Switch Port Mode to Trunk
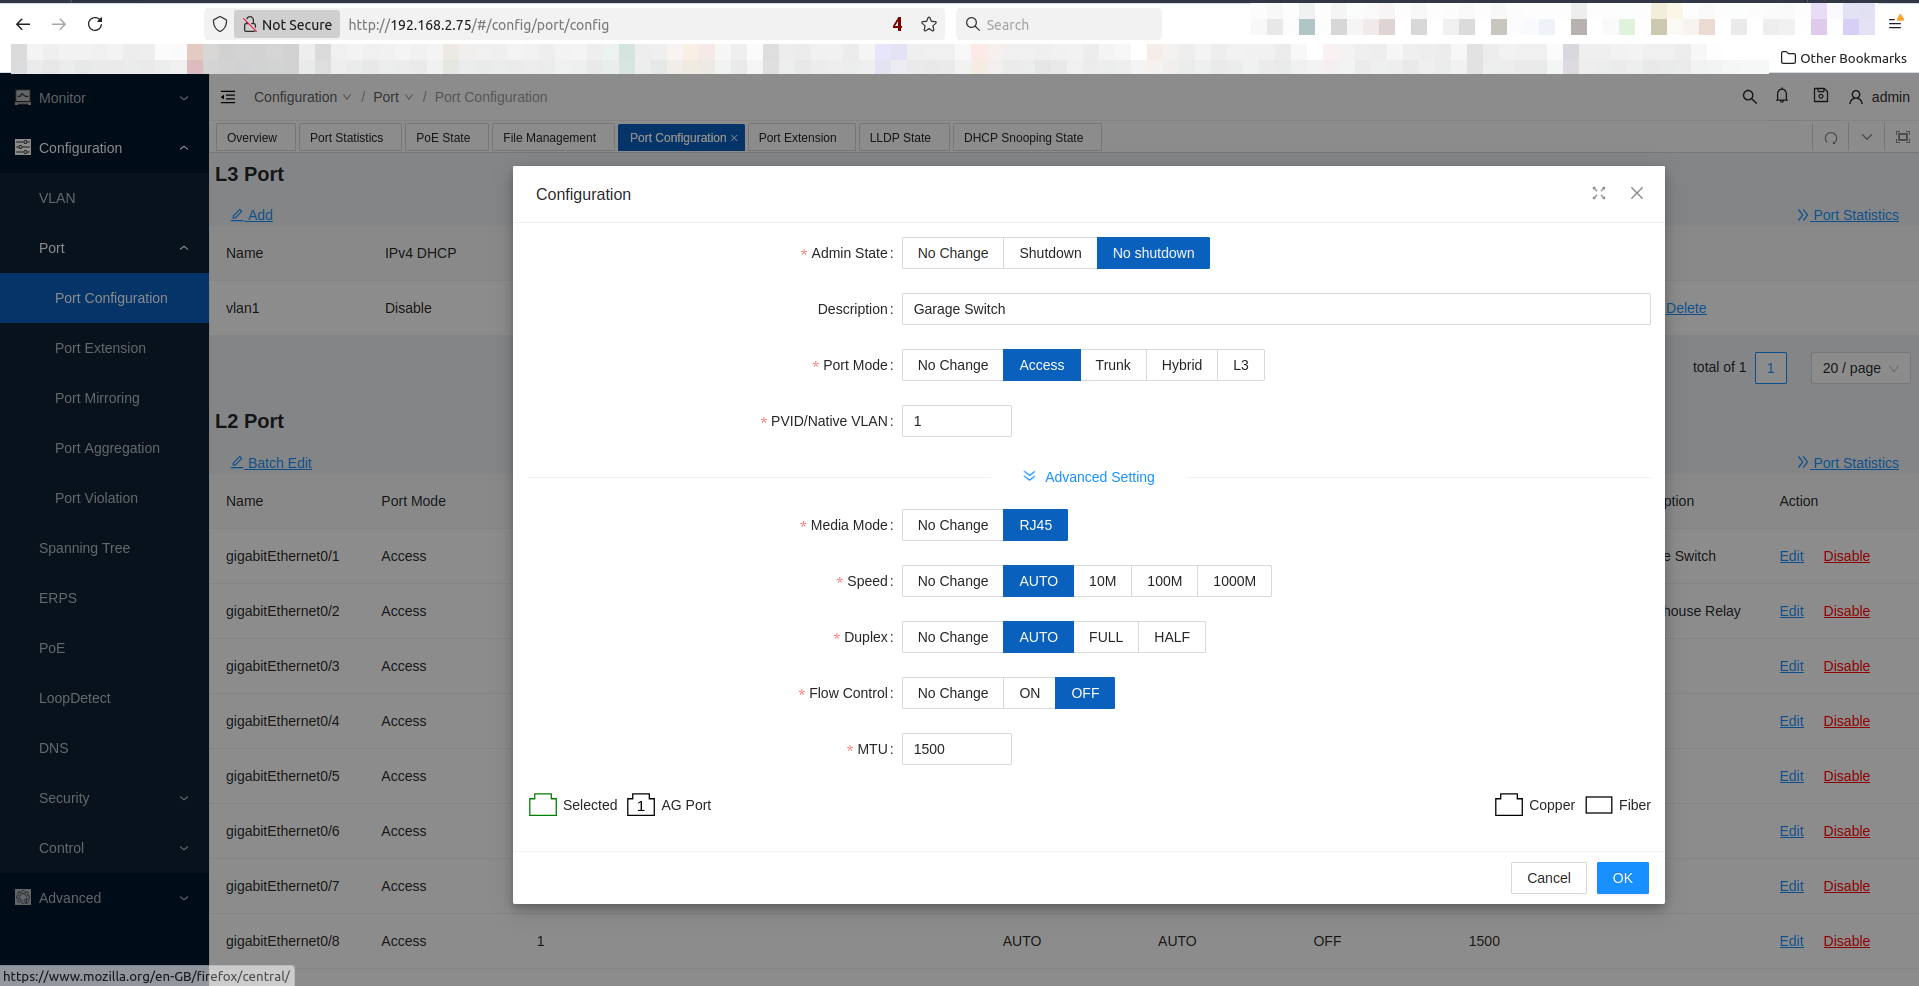The width and height of the screenshot is (1919, 986). (1112, 365)
